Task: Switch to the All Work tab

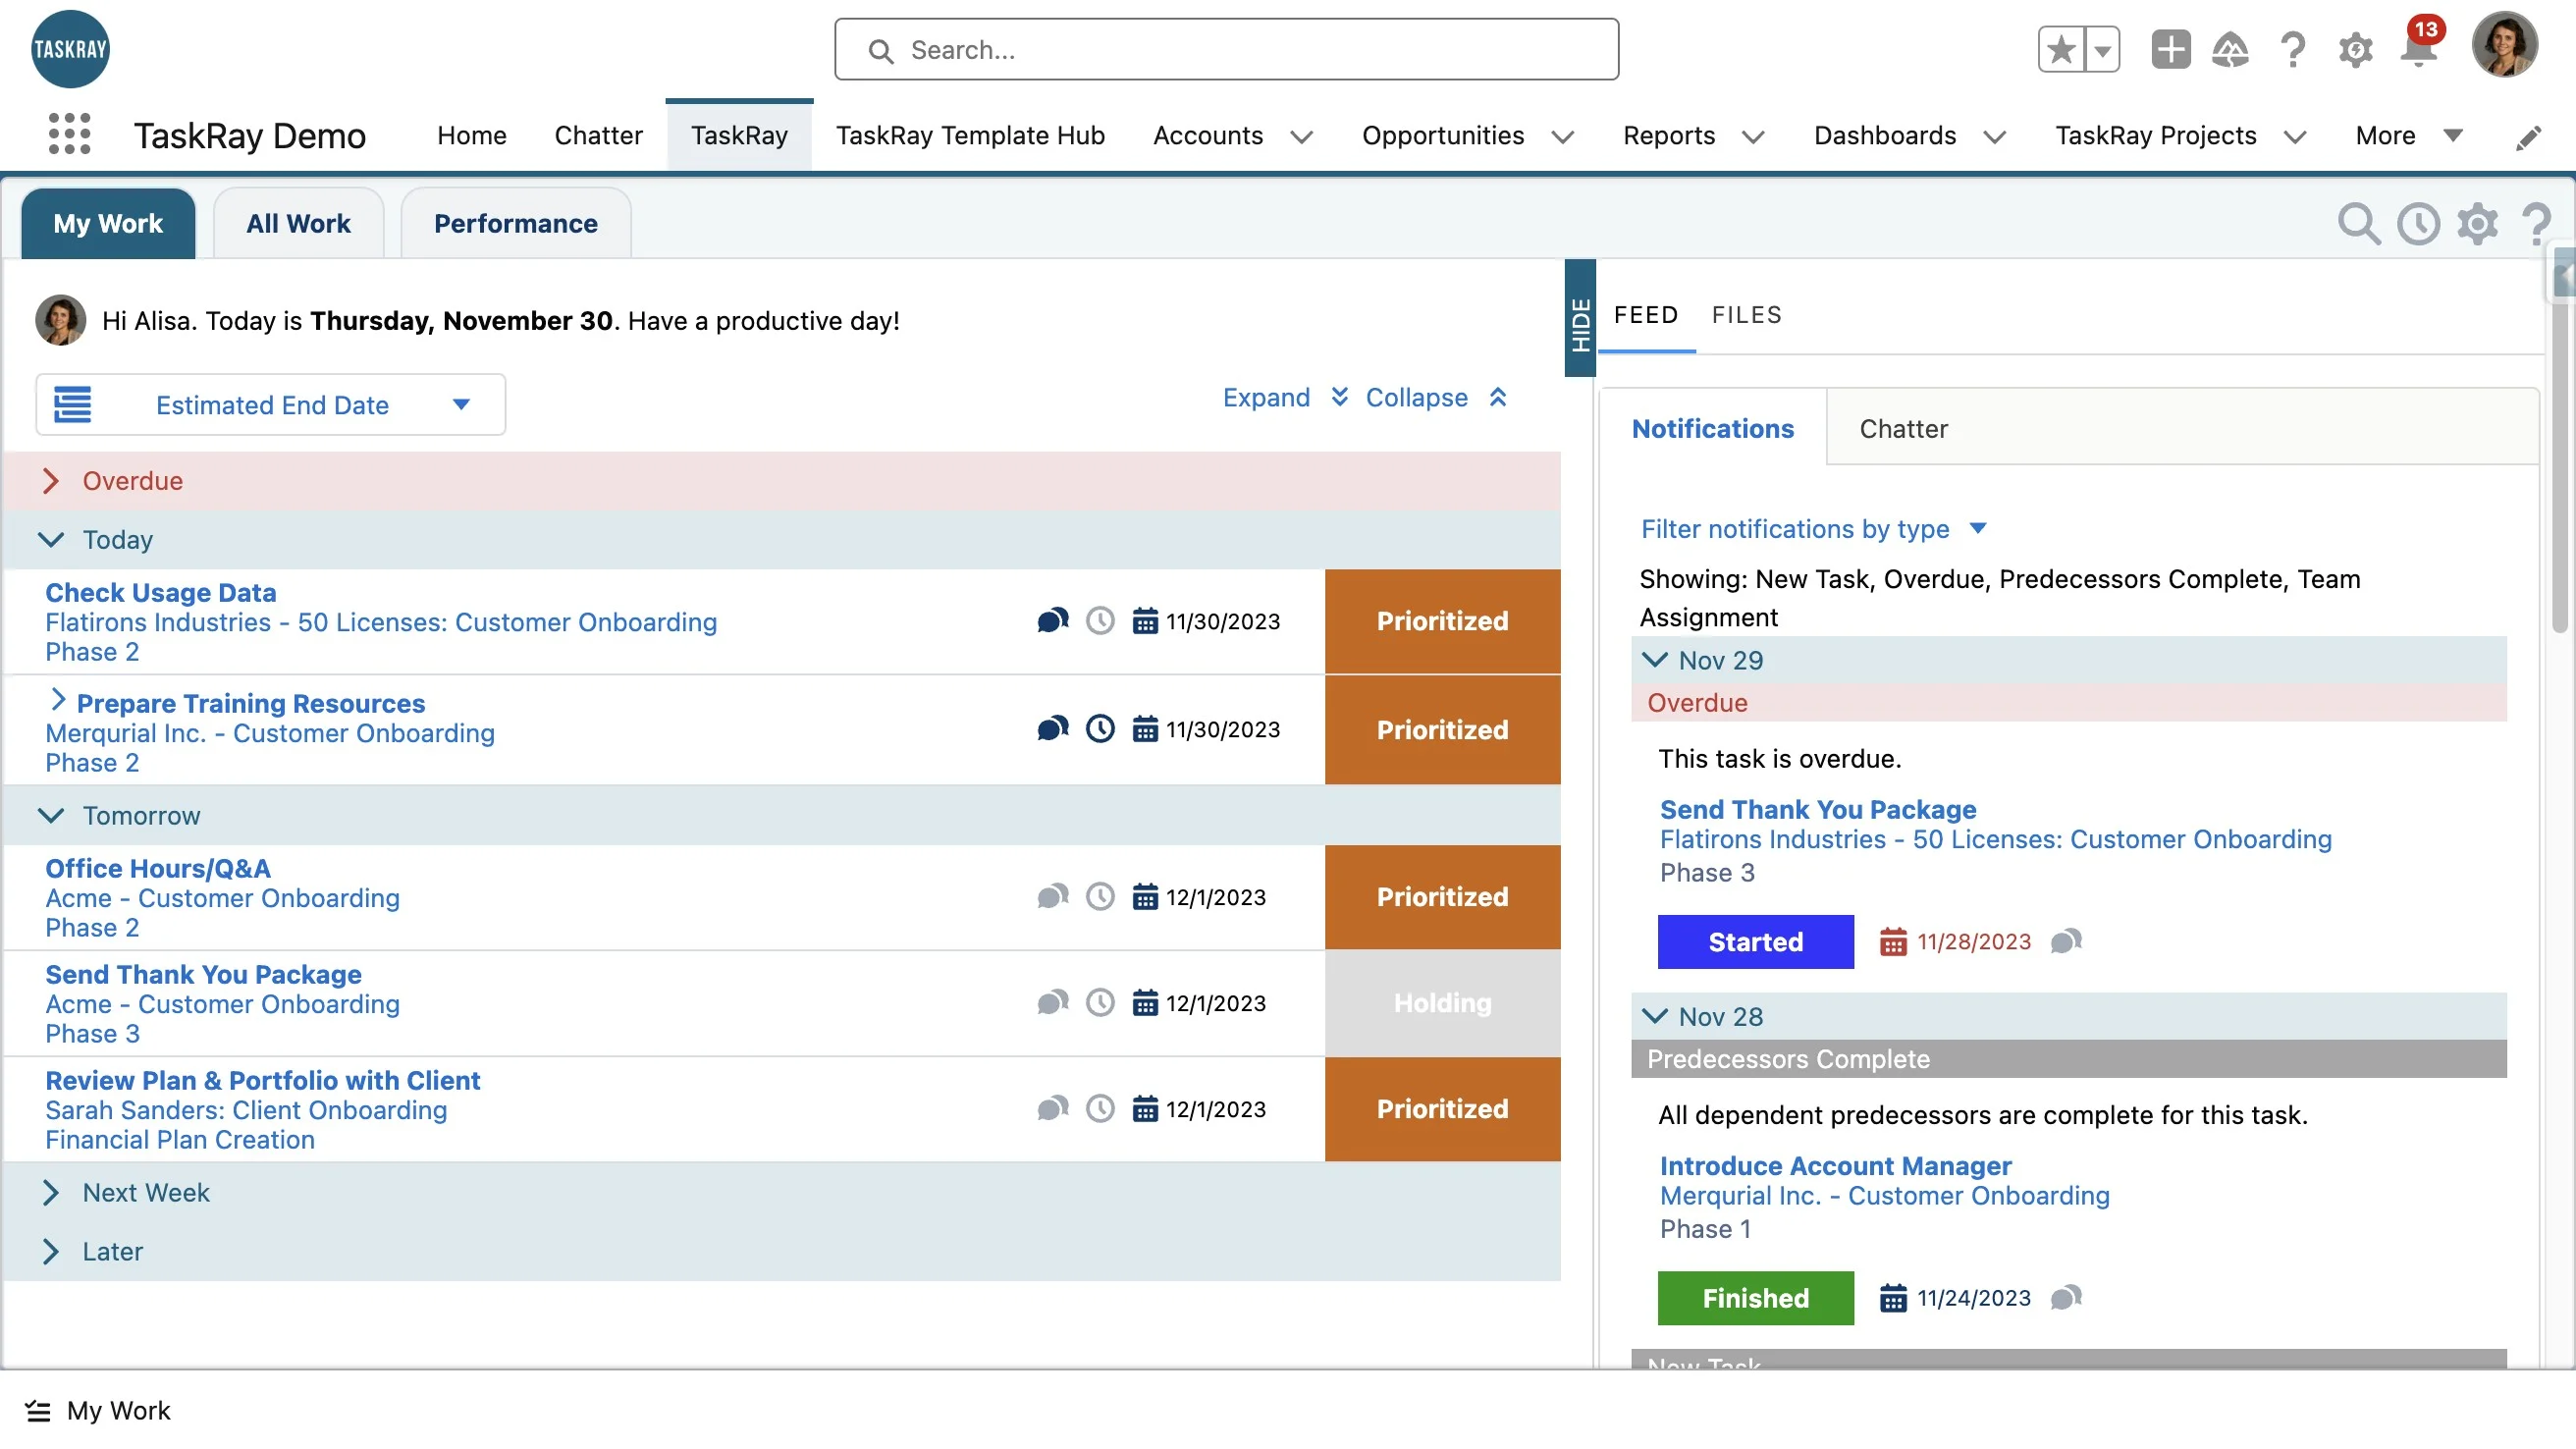Action: pyautogui.click(x=298, y=224)
